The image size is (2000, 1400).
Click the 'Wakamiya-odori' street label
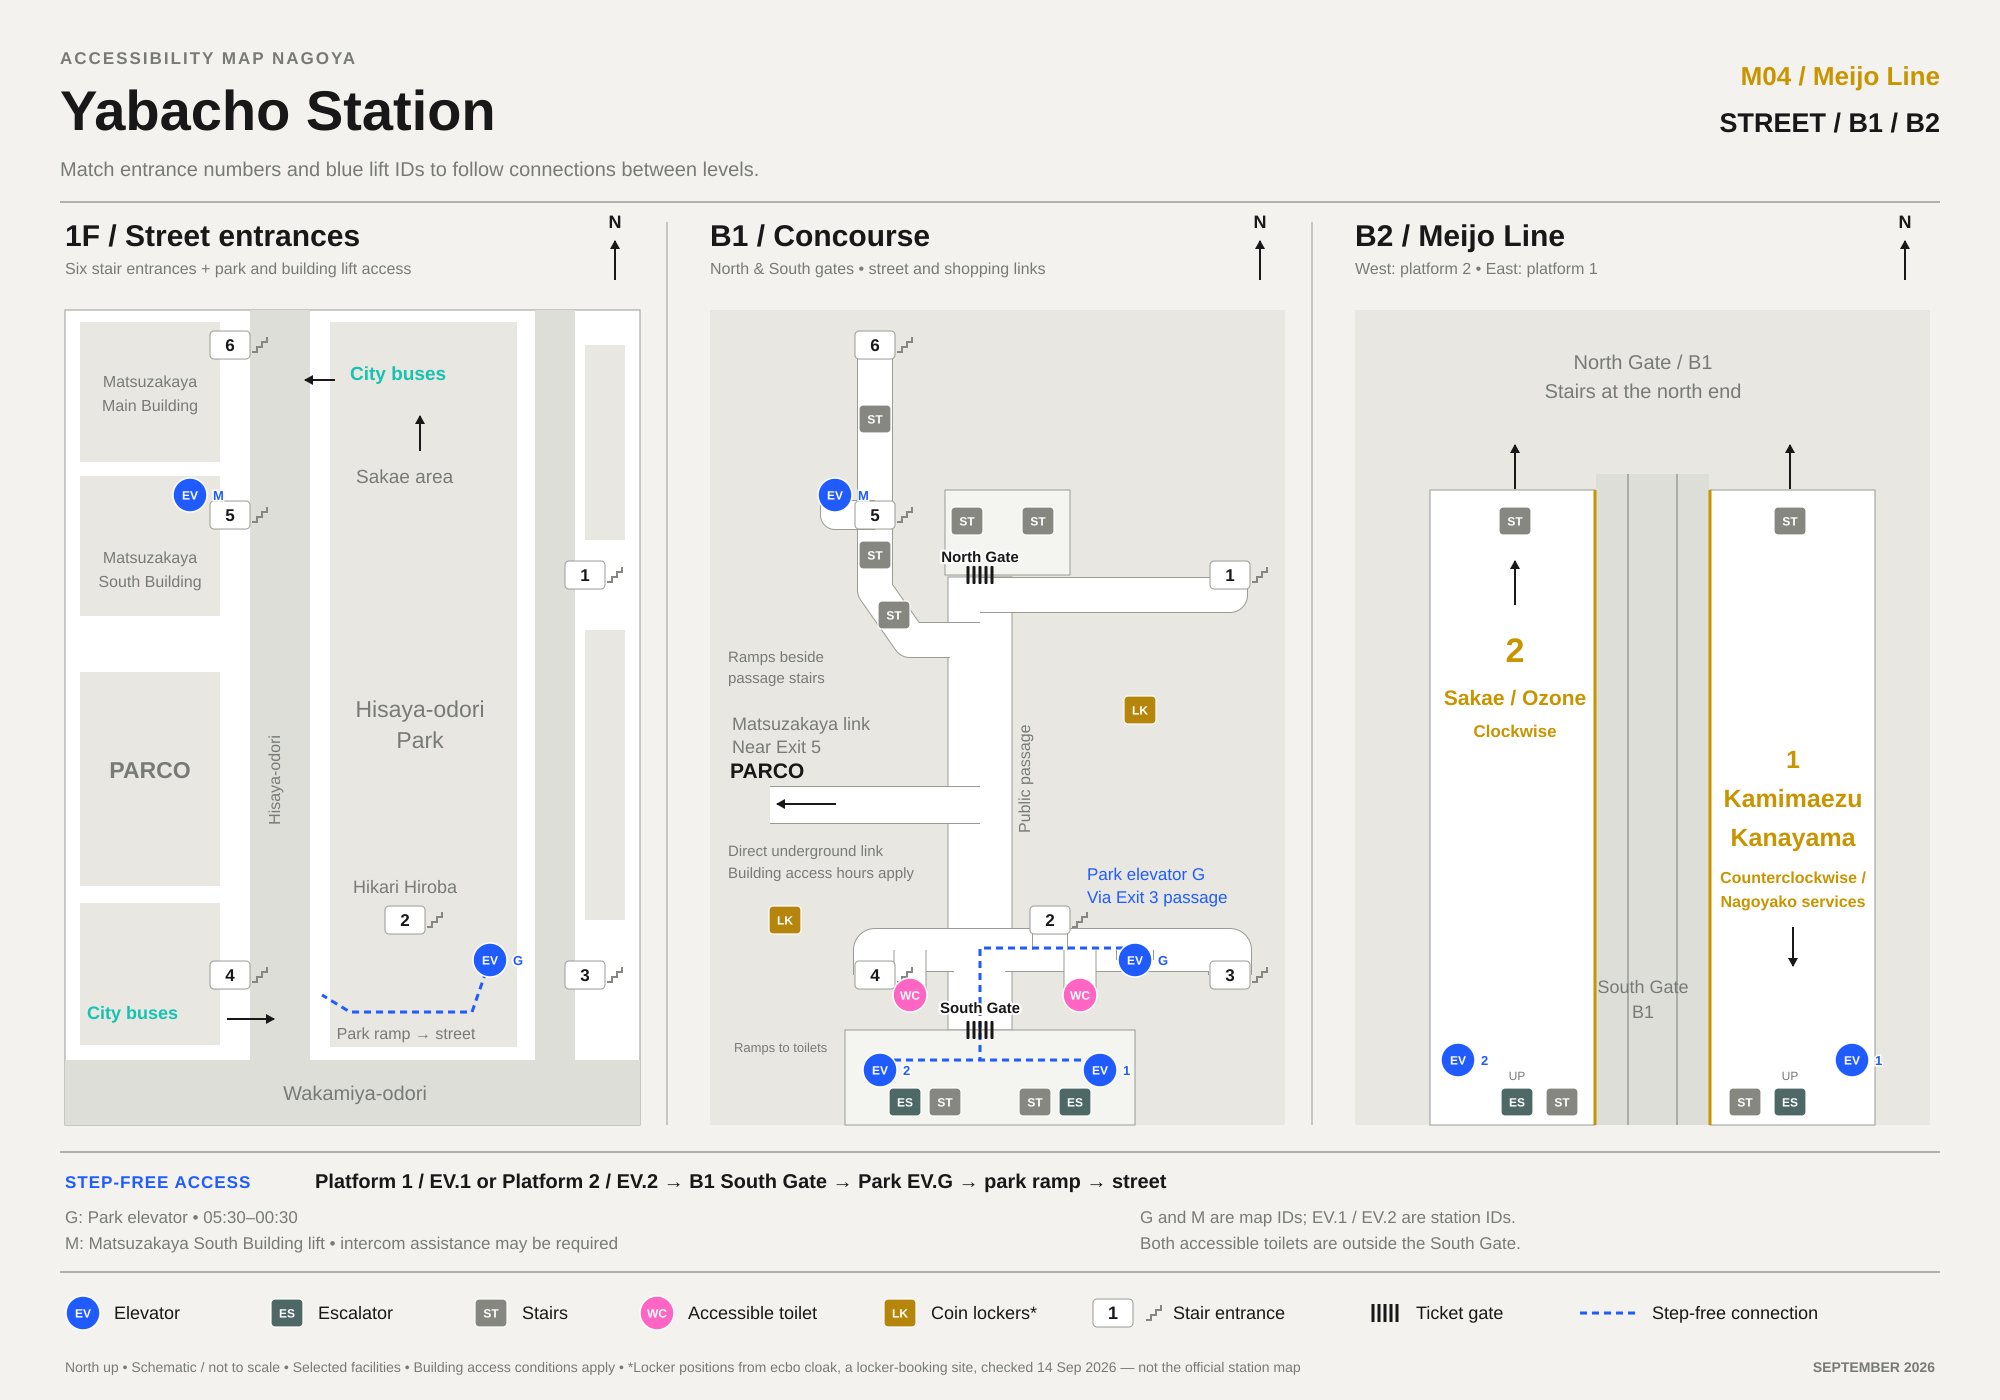tap(355, 1093)
